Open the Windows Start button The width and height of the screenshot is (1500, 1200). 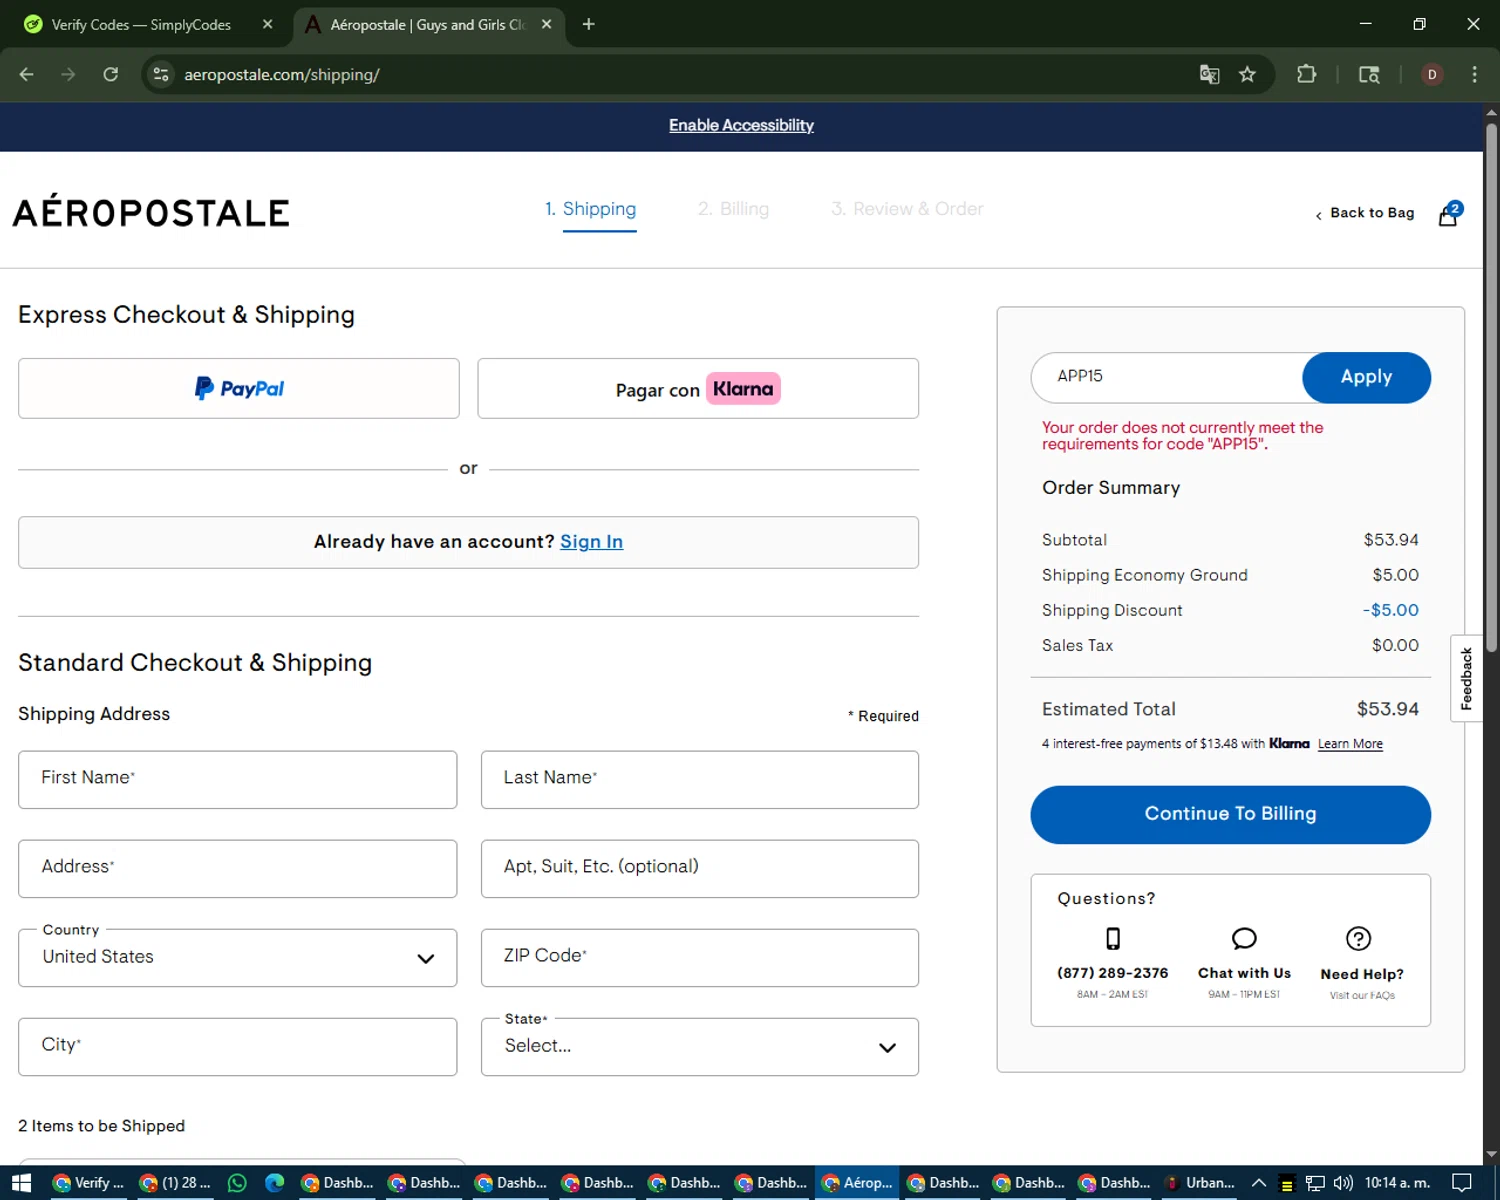coord(21,1183)
